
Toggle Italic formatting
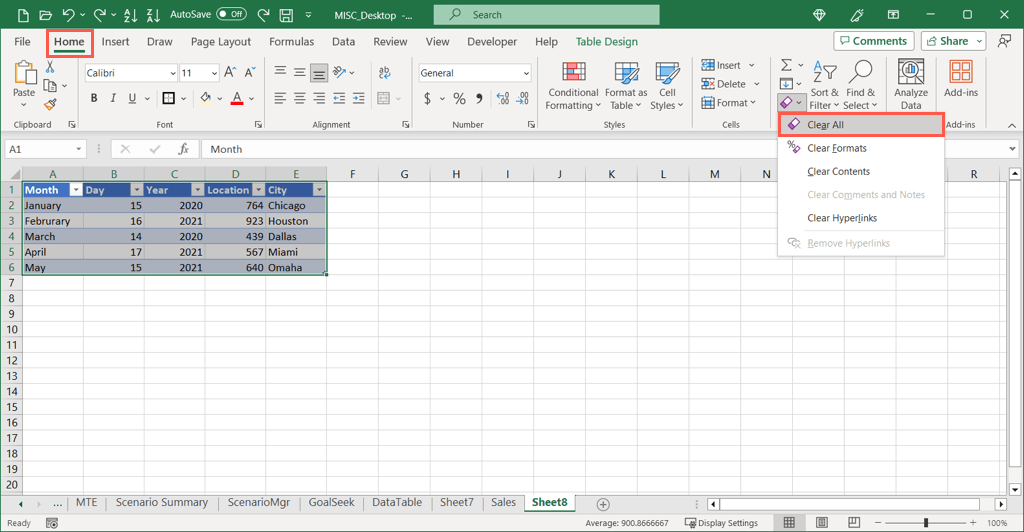coord(113,98)
